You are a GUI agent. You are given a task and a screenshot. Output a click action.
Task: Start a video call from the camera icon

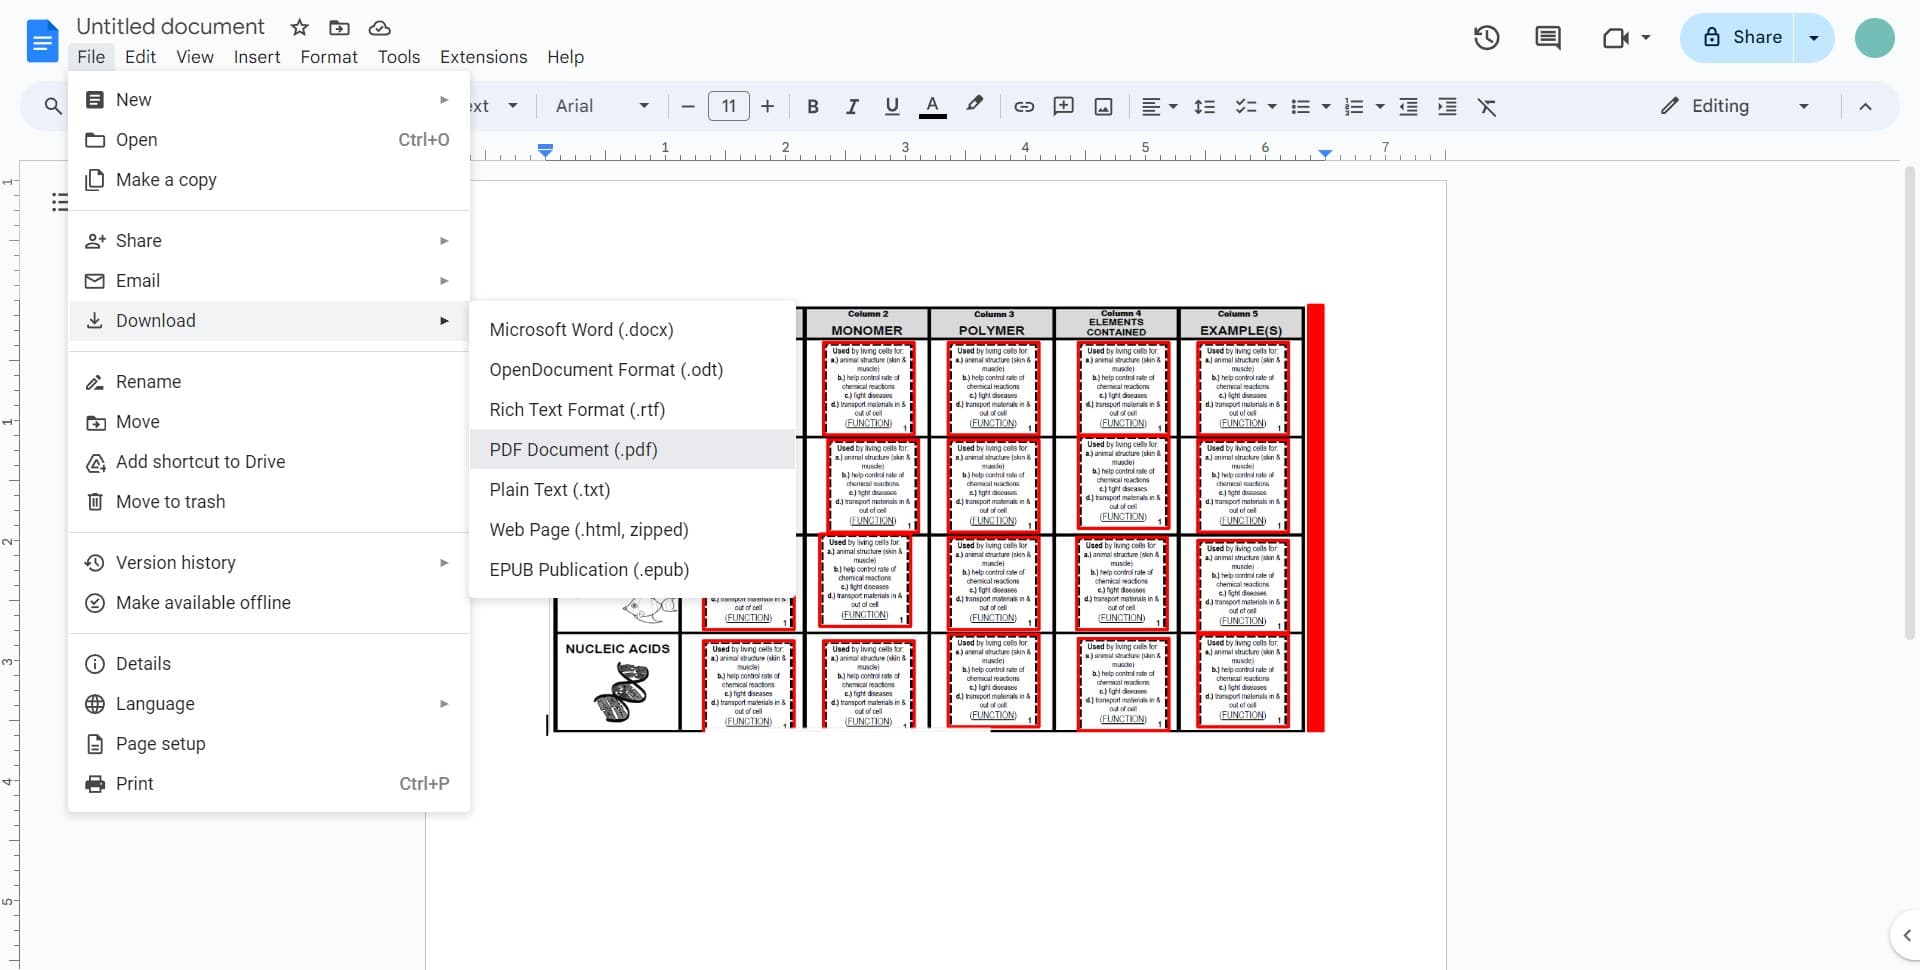tap(1617, 37)
